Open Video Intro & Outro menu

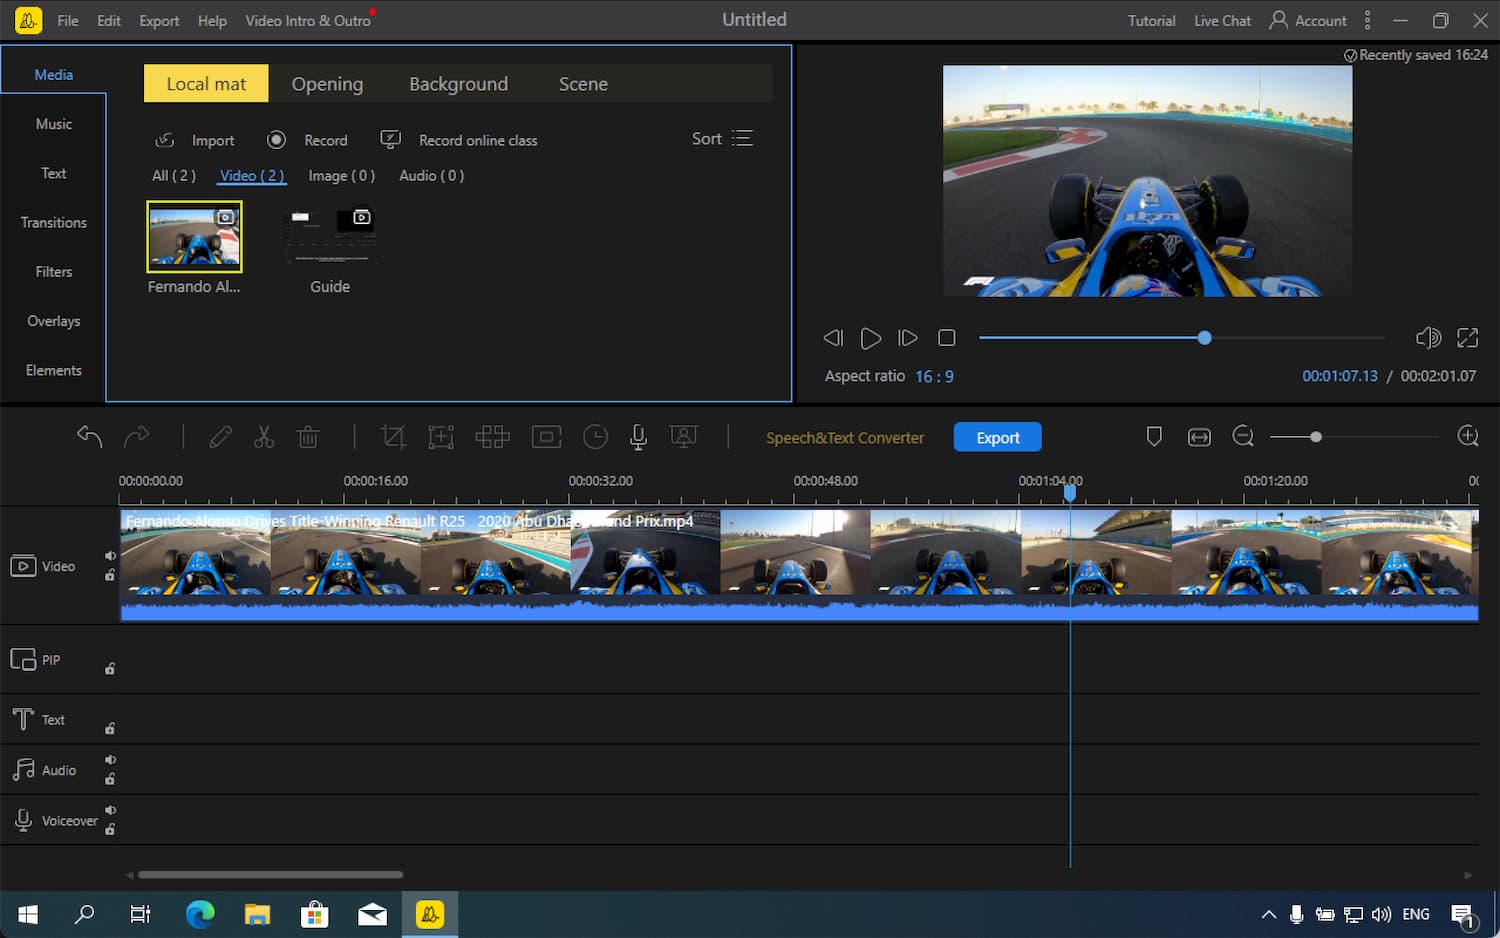[308, 21]
